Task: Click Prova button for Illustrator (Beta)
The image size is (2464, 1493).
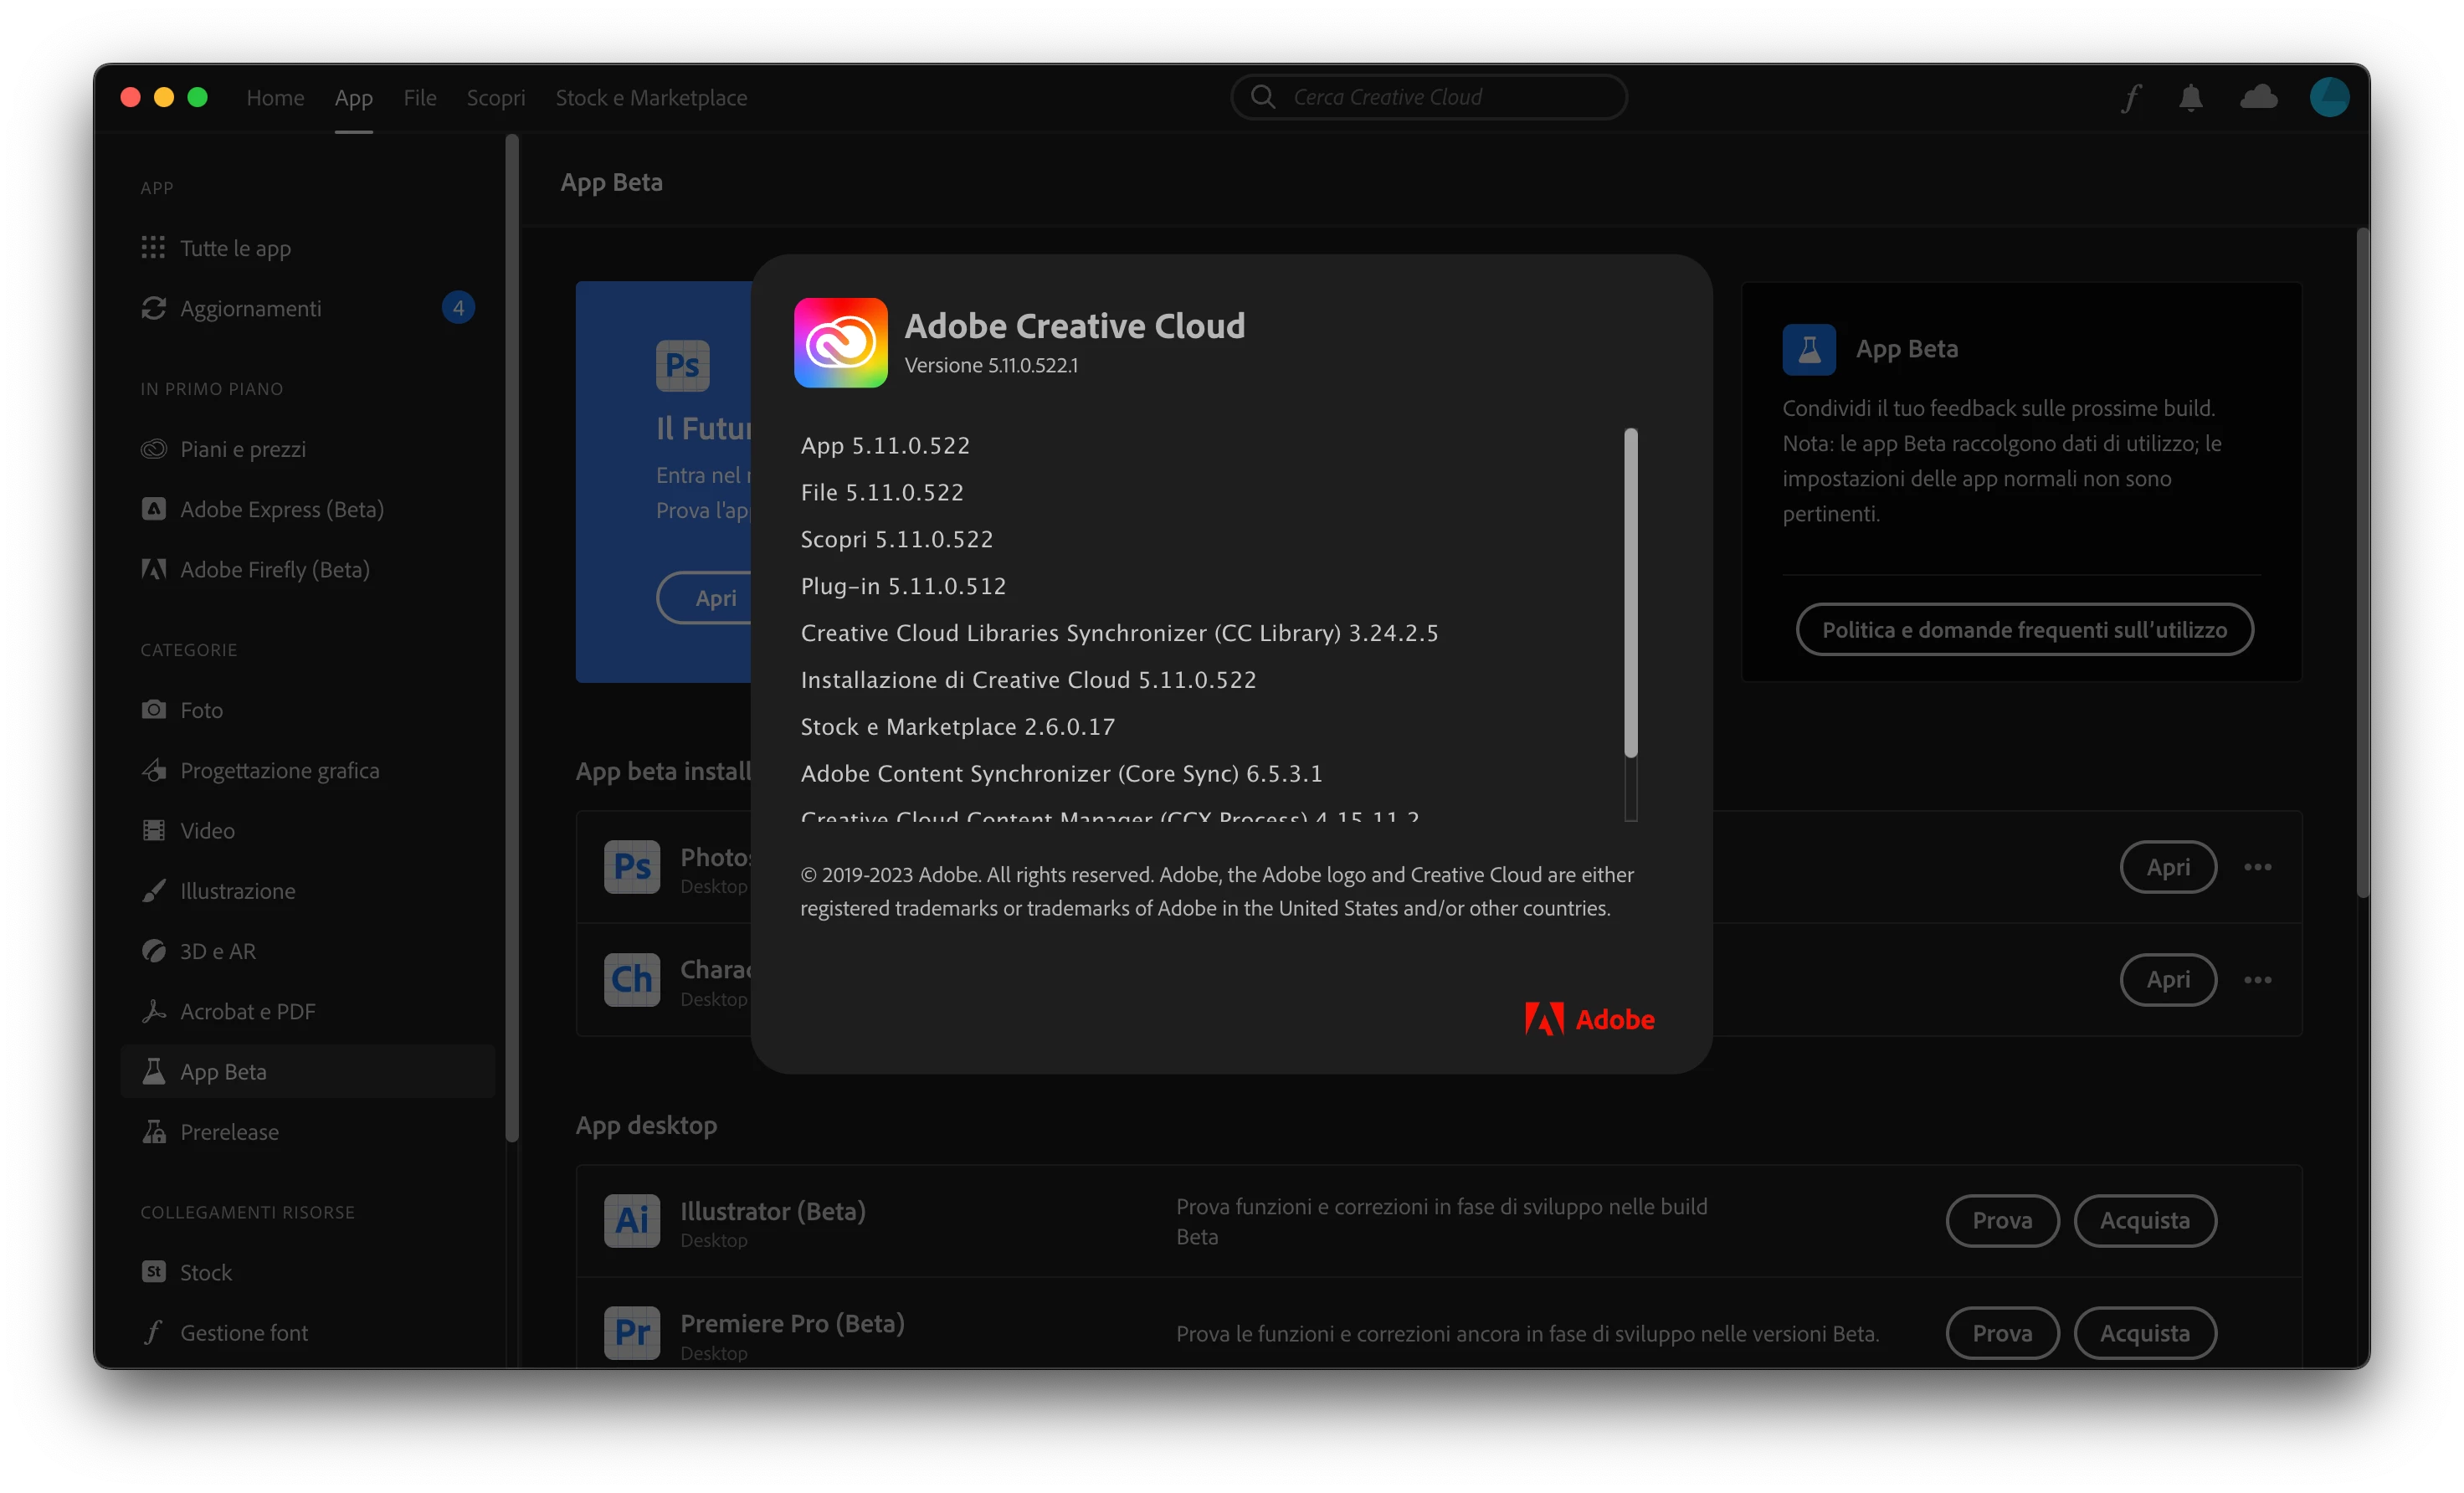Action: pyautogui.click(x=2001, y=1220)
